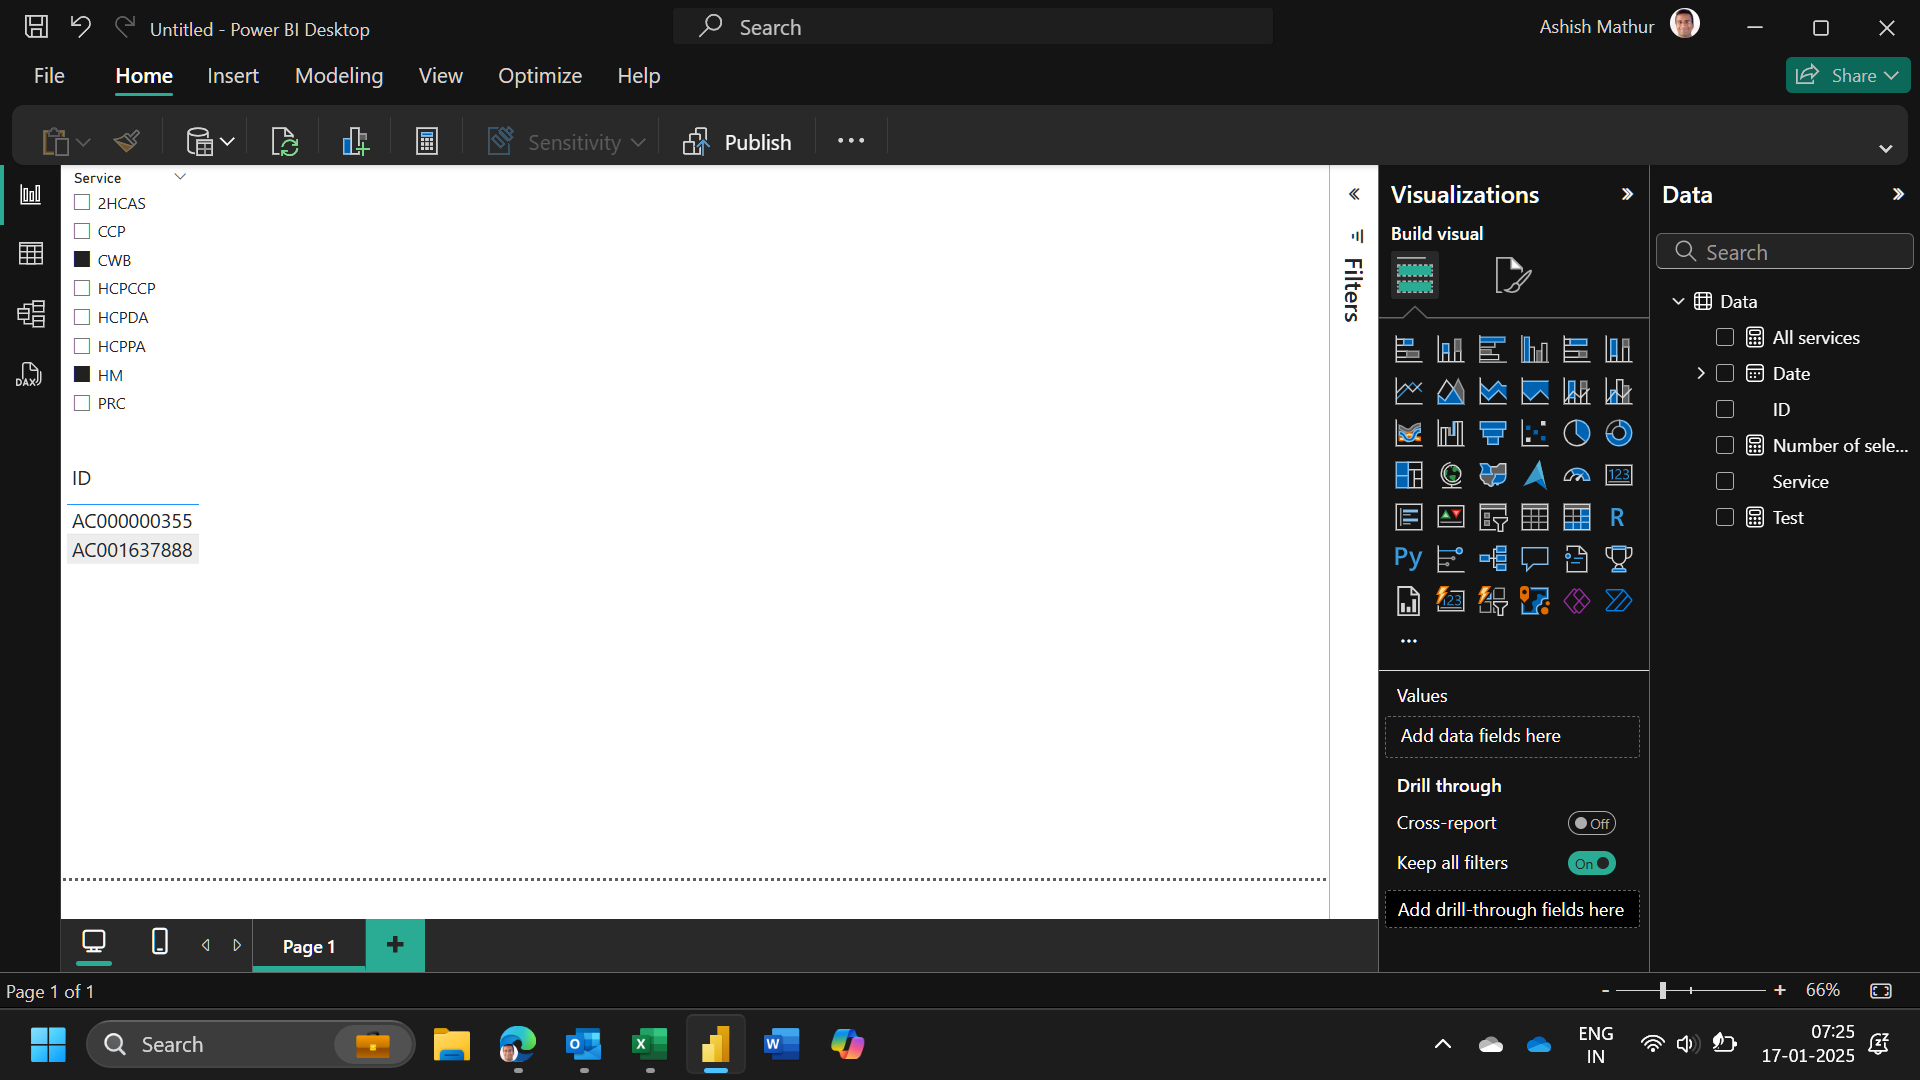Expand the Date field hierarchy
The image size is (1920, 1080).
[x=1700, y=373]
